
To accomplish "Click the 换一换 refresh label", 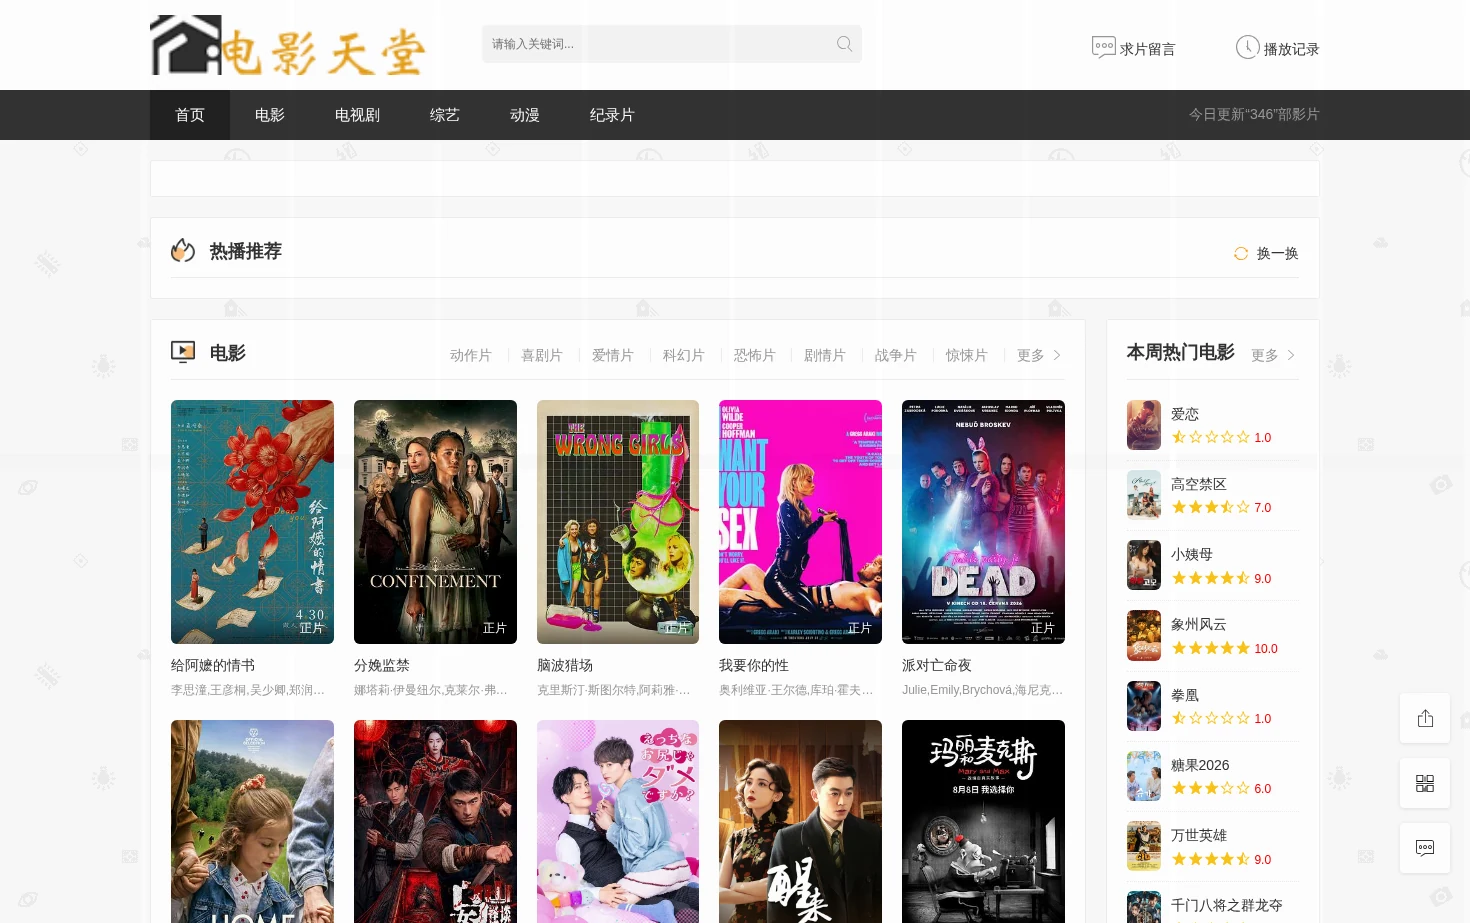I will (1277, 254).
